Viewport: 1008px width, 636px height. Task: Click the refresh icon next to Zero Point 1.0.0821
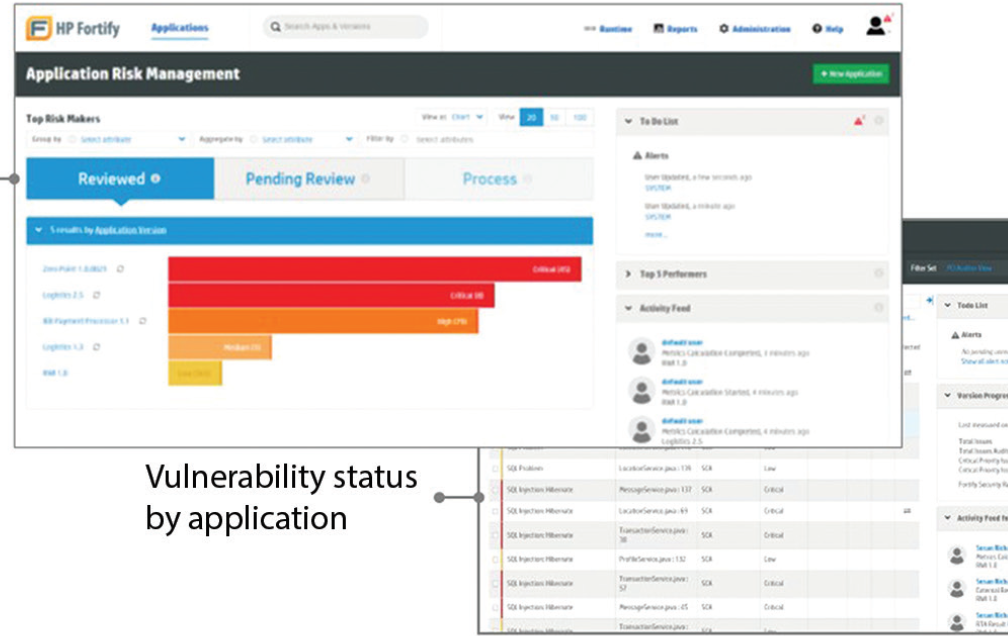[x=120, y=269]
